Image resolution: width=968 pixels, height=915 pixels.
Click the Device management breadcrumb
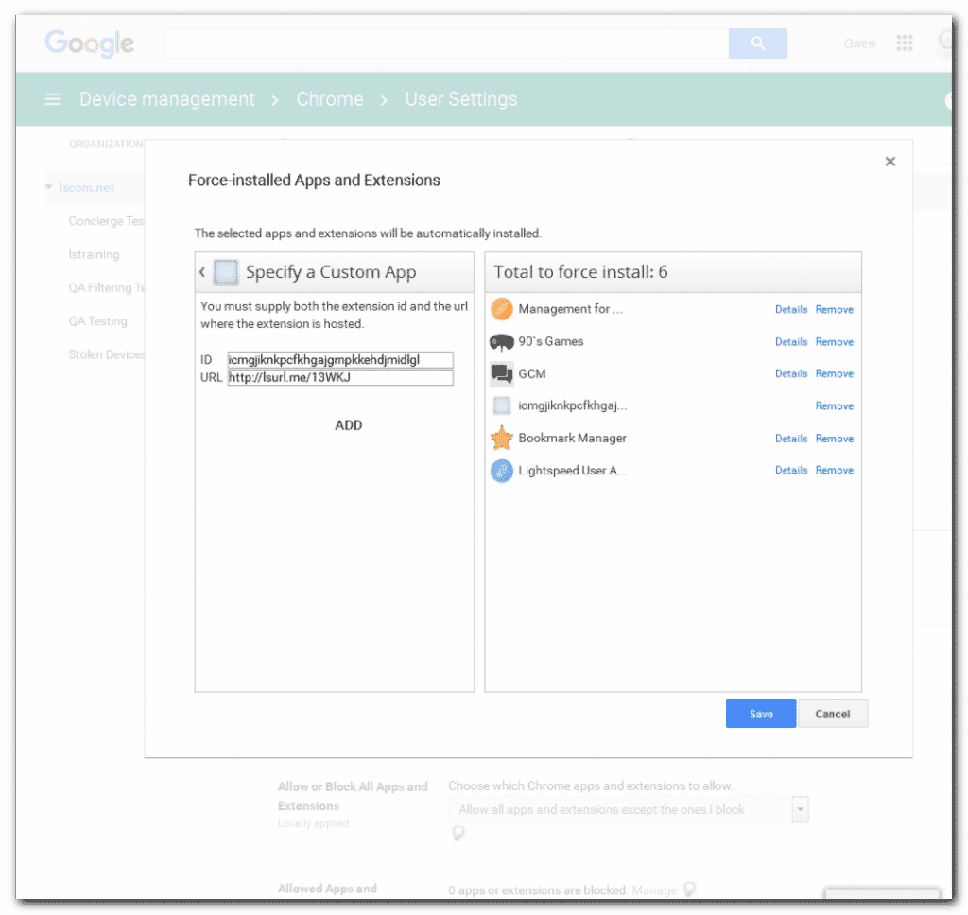tap(167, 99)
